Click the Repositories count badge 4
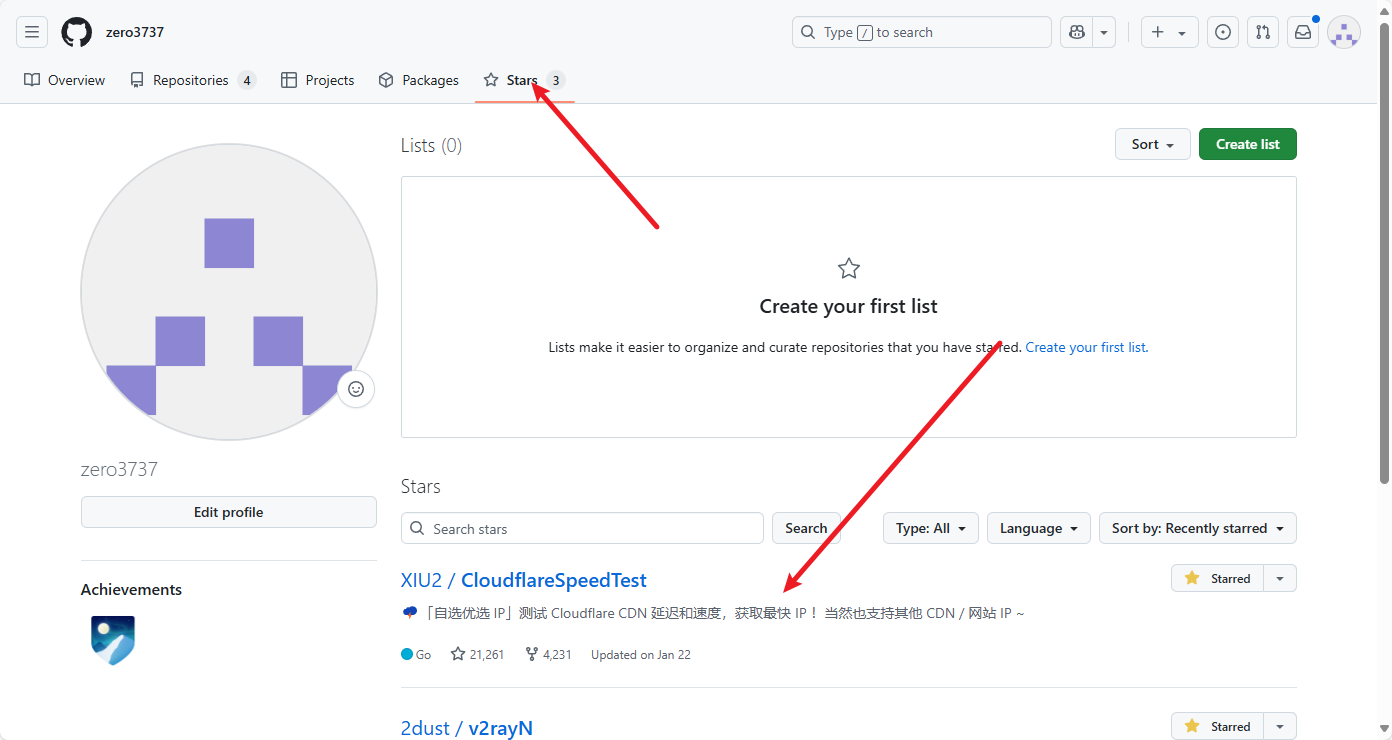The image size is (1392, 740). coord(247,80)
